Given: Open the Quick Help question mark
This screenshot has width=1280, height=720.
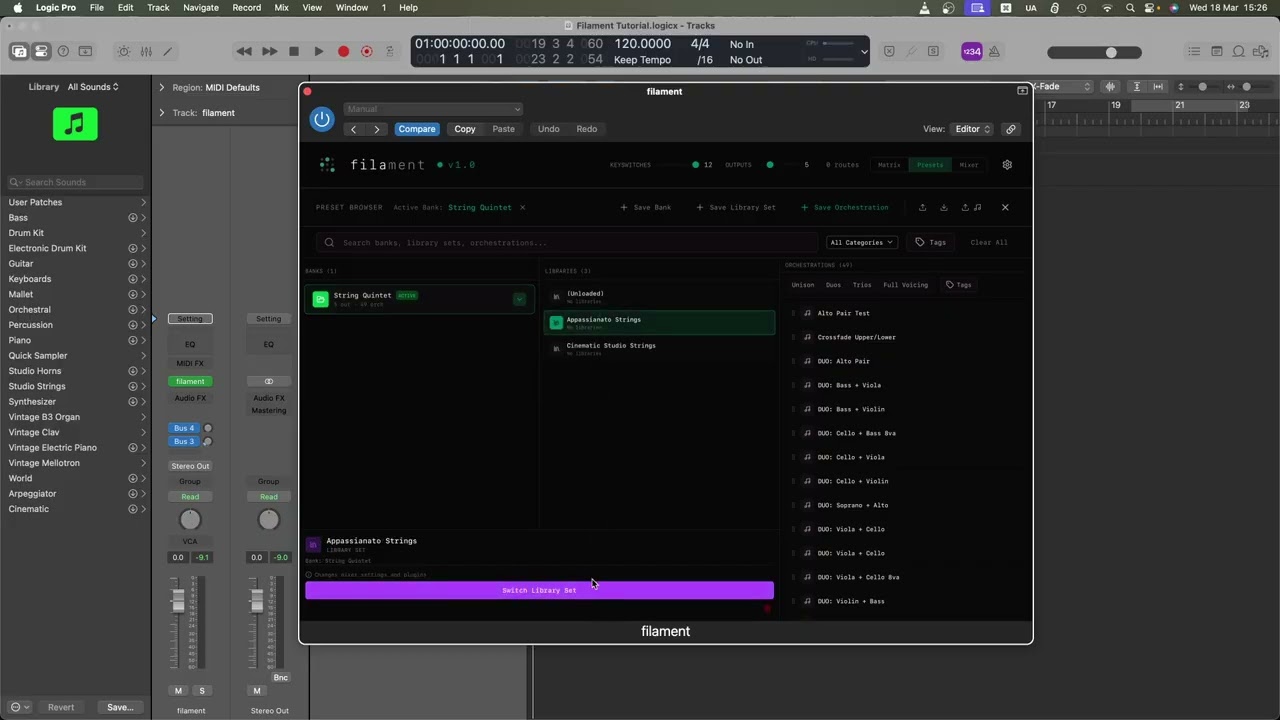Looking at the screenshot, I should pyautogui.click(x=63, y=52).
